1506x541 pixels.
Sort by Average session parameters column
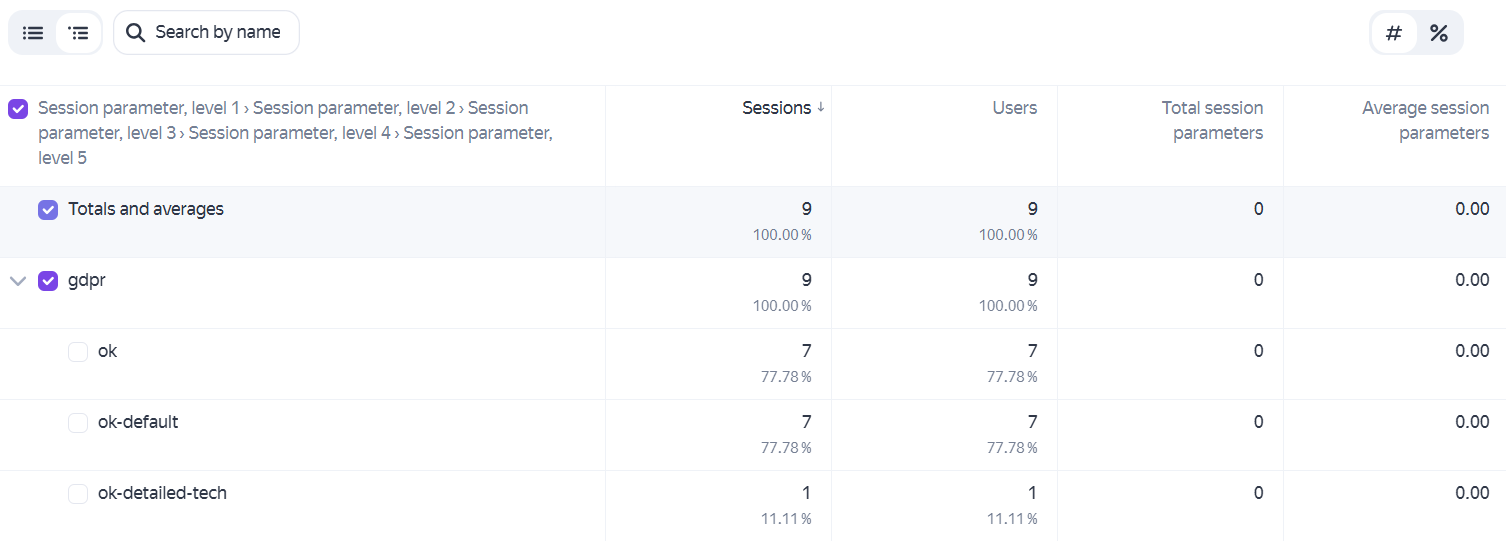point(1425,120)
